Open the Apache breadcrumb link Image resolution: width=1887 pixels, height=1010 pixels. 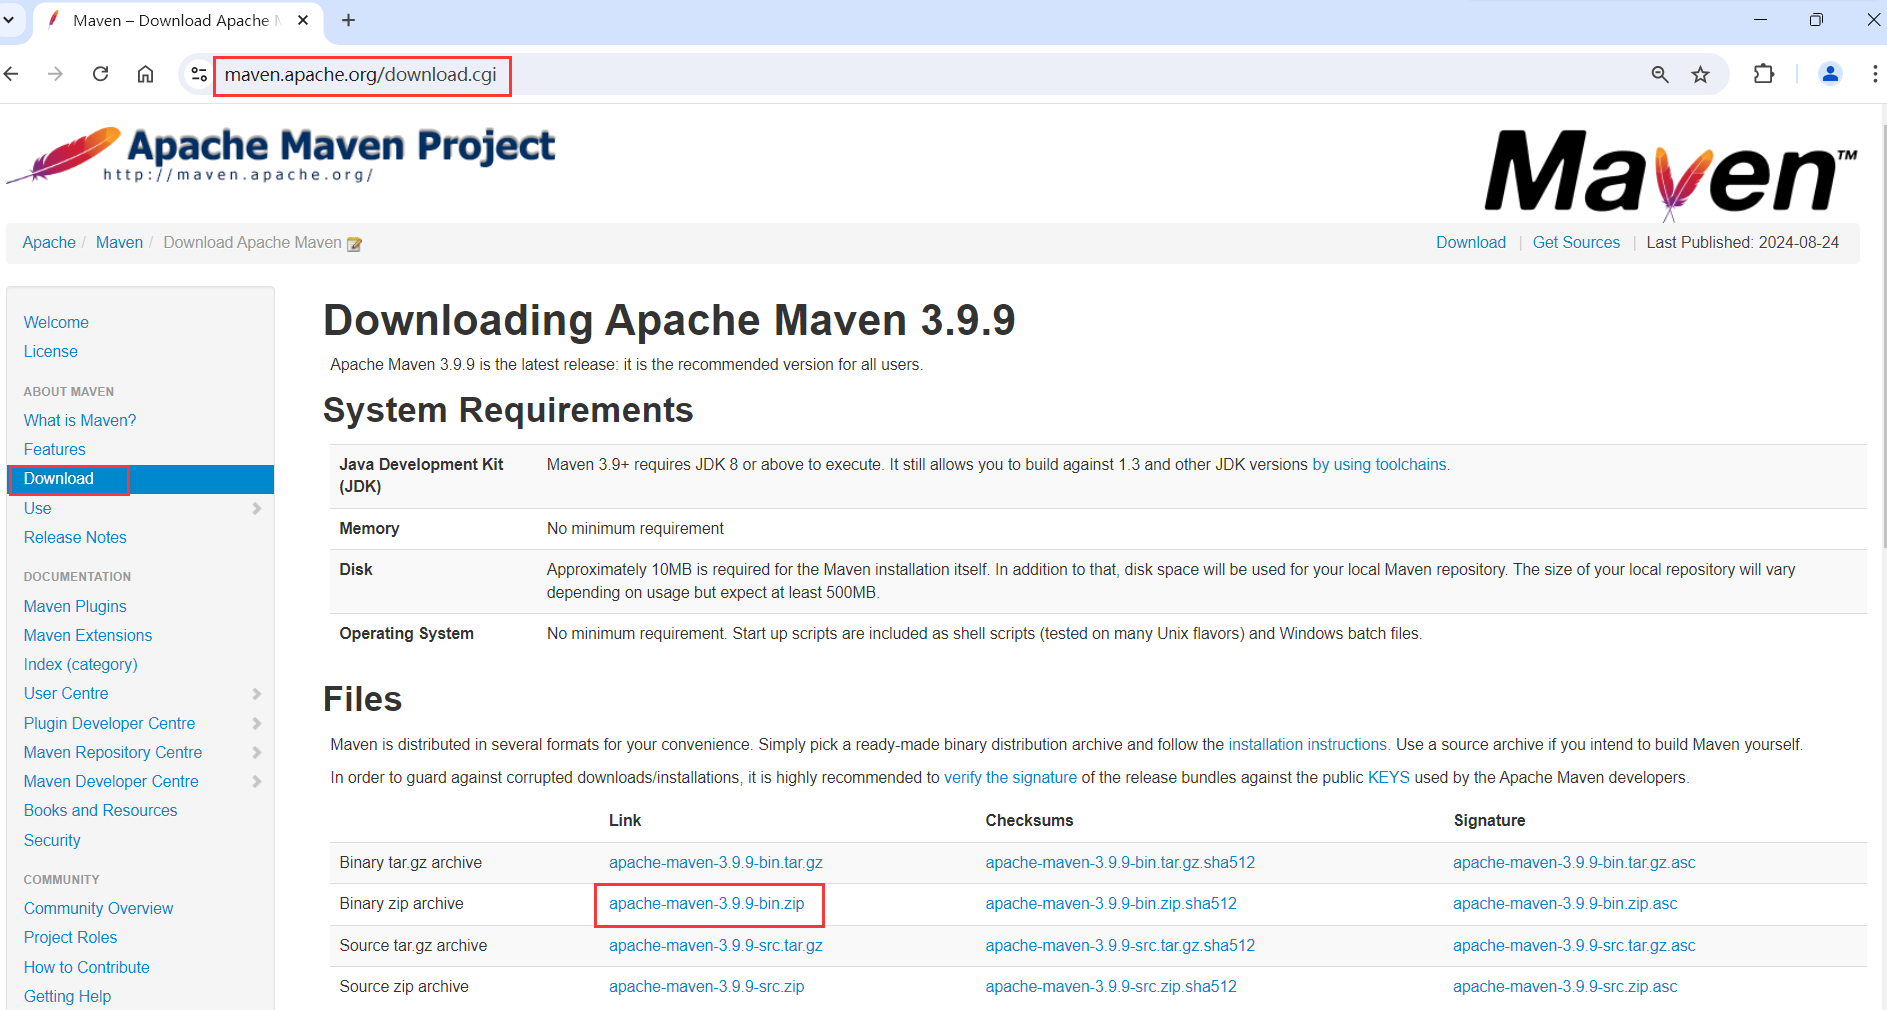[49, 243]
